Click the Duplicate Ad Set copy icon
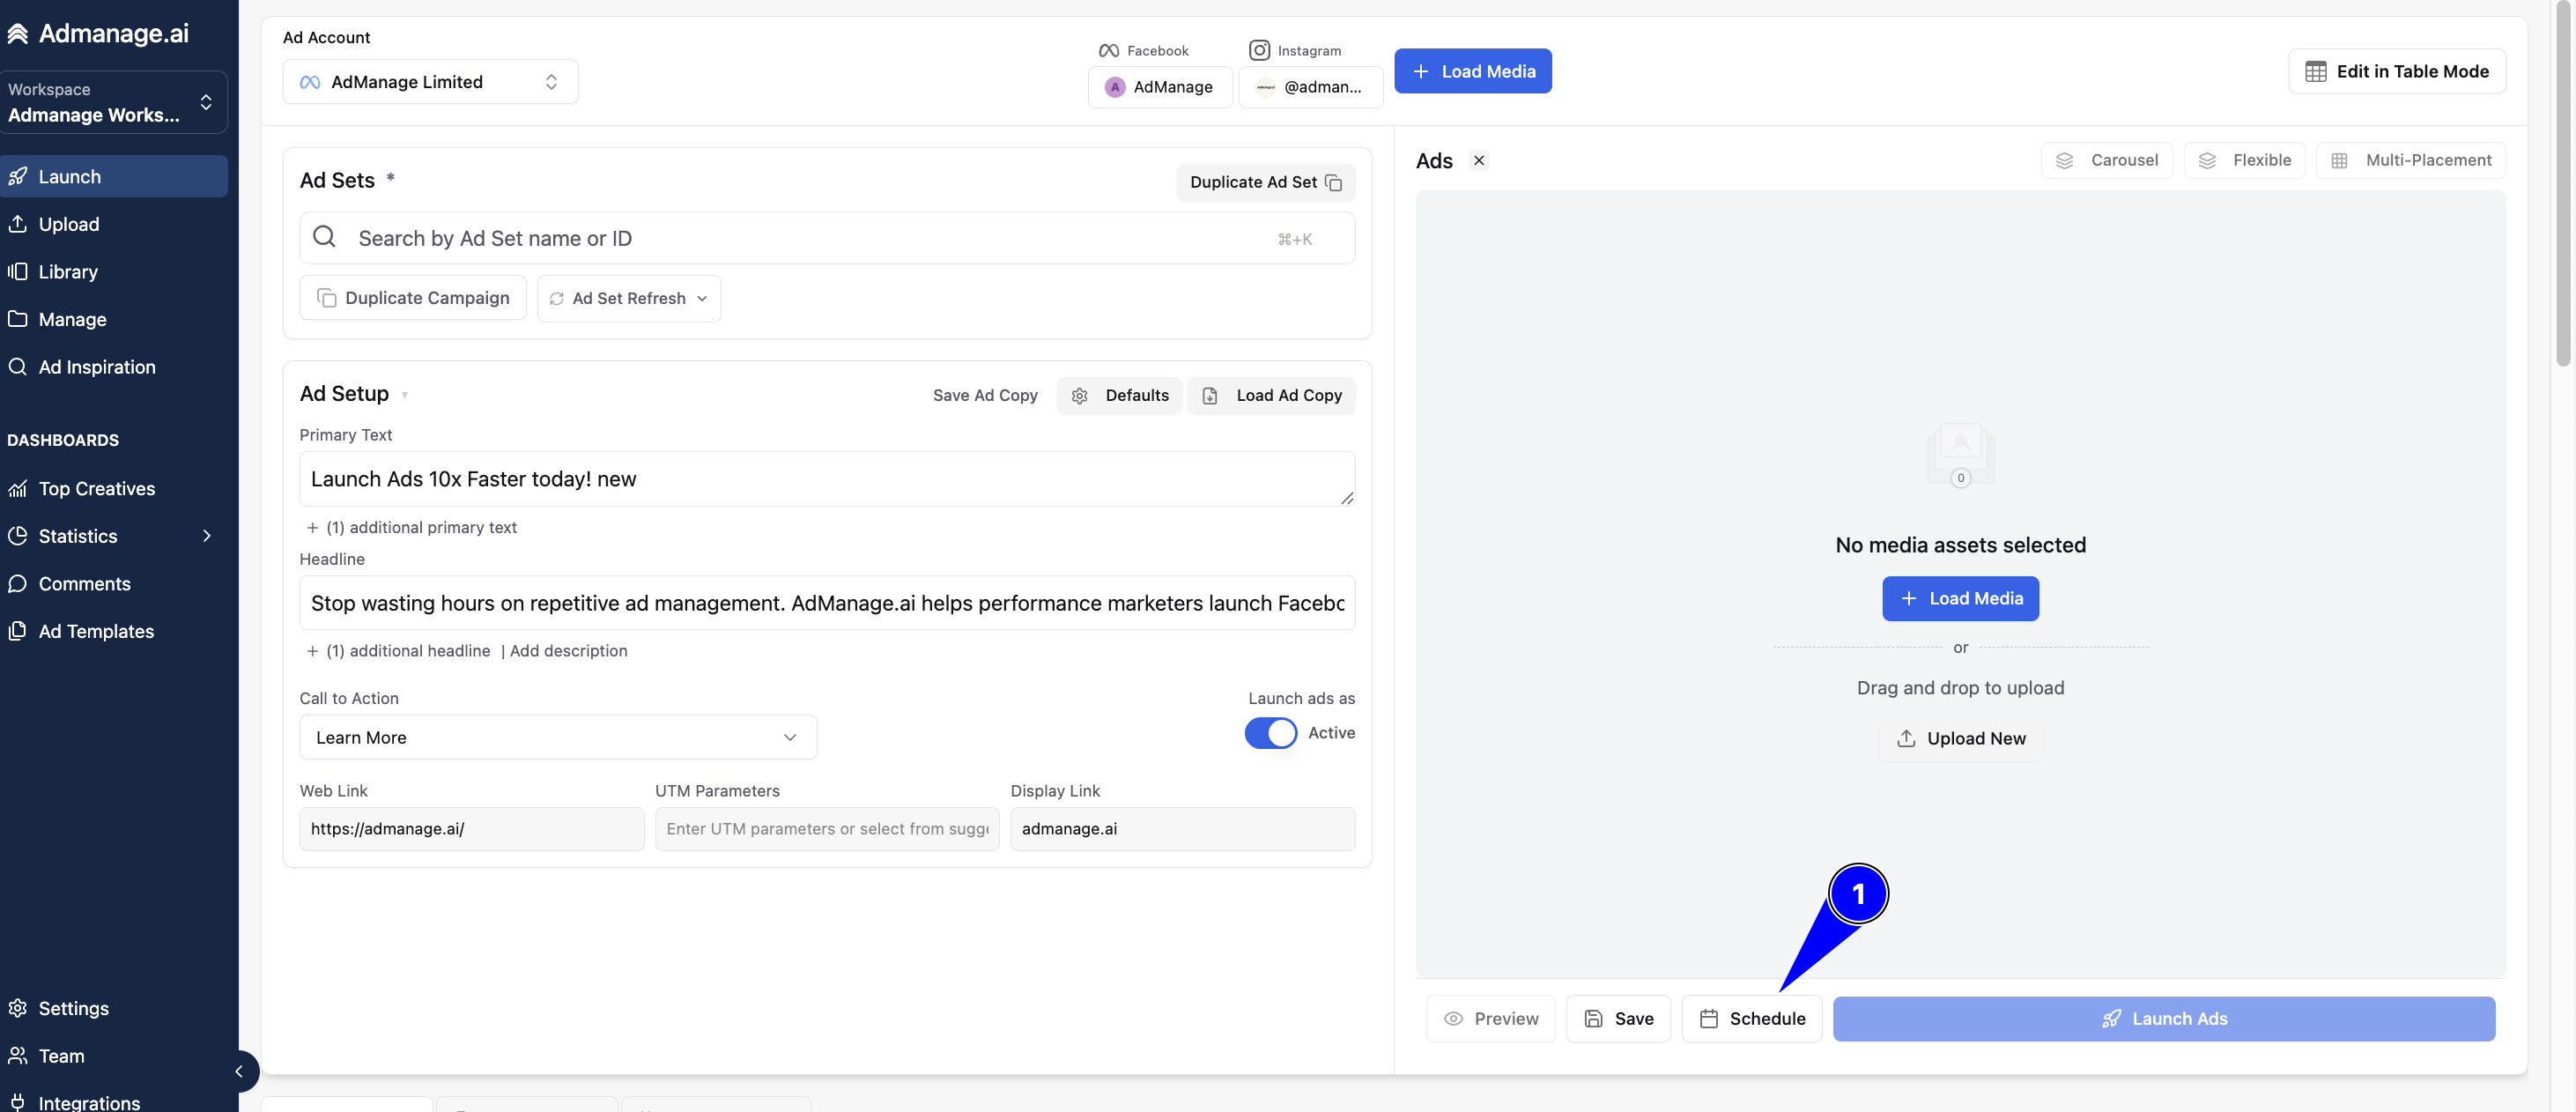Viewport: 2576px width, 1112px height. [1333, 182]
